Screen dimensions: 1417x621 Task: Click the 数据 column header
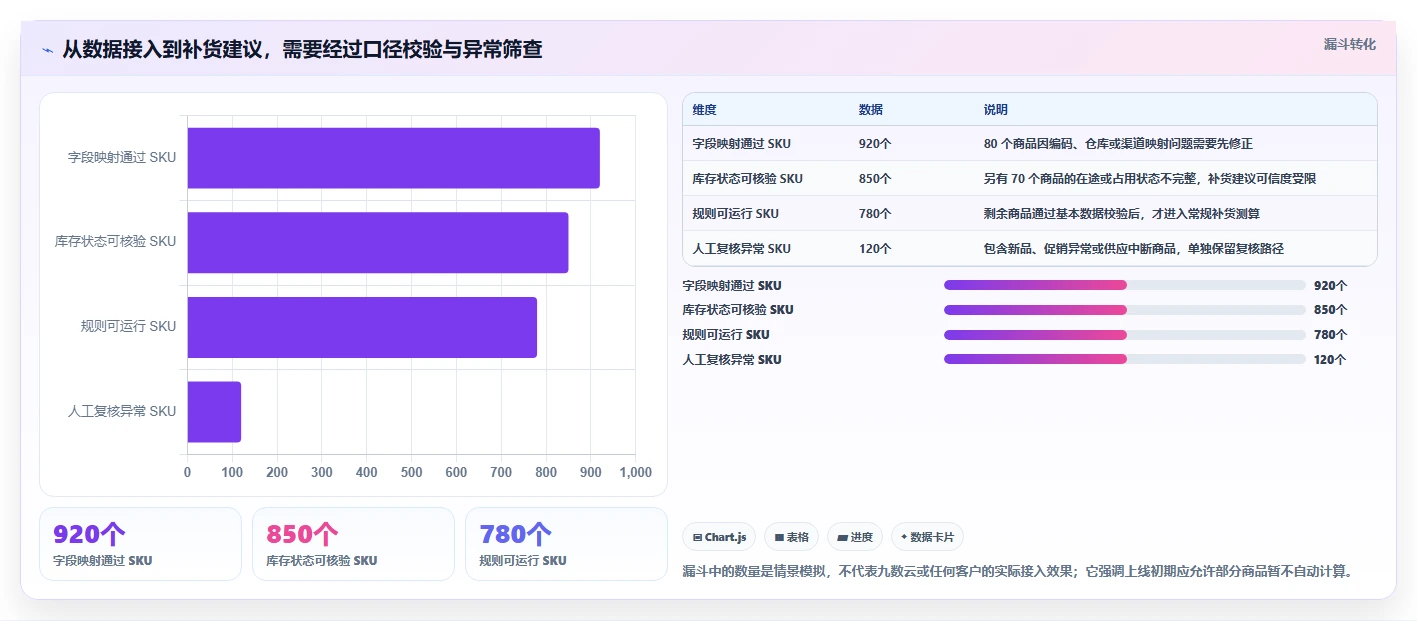pos(870,110)
